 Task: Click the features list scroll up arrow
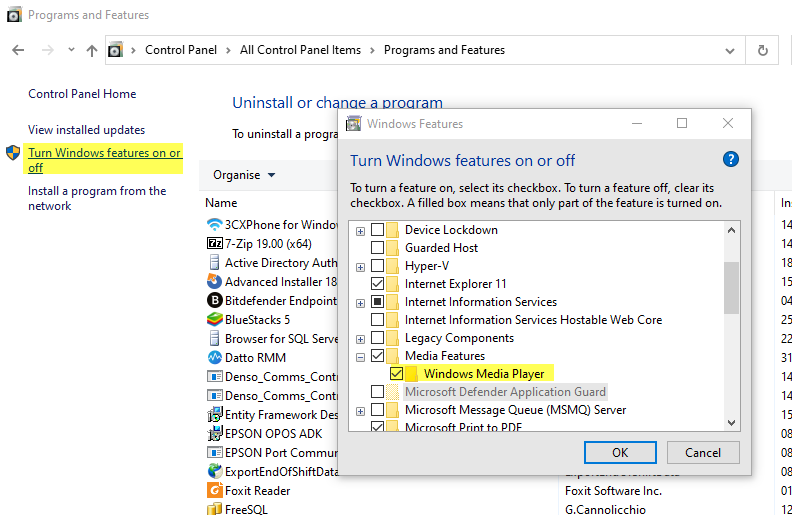tap(731, 230)
